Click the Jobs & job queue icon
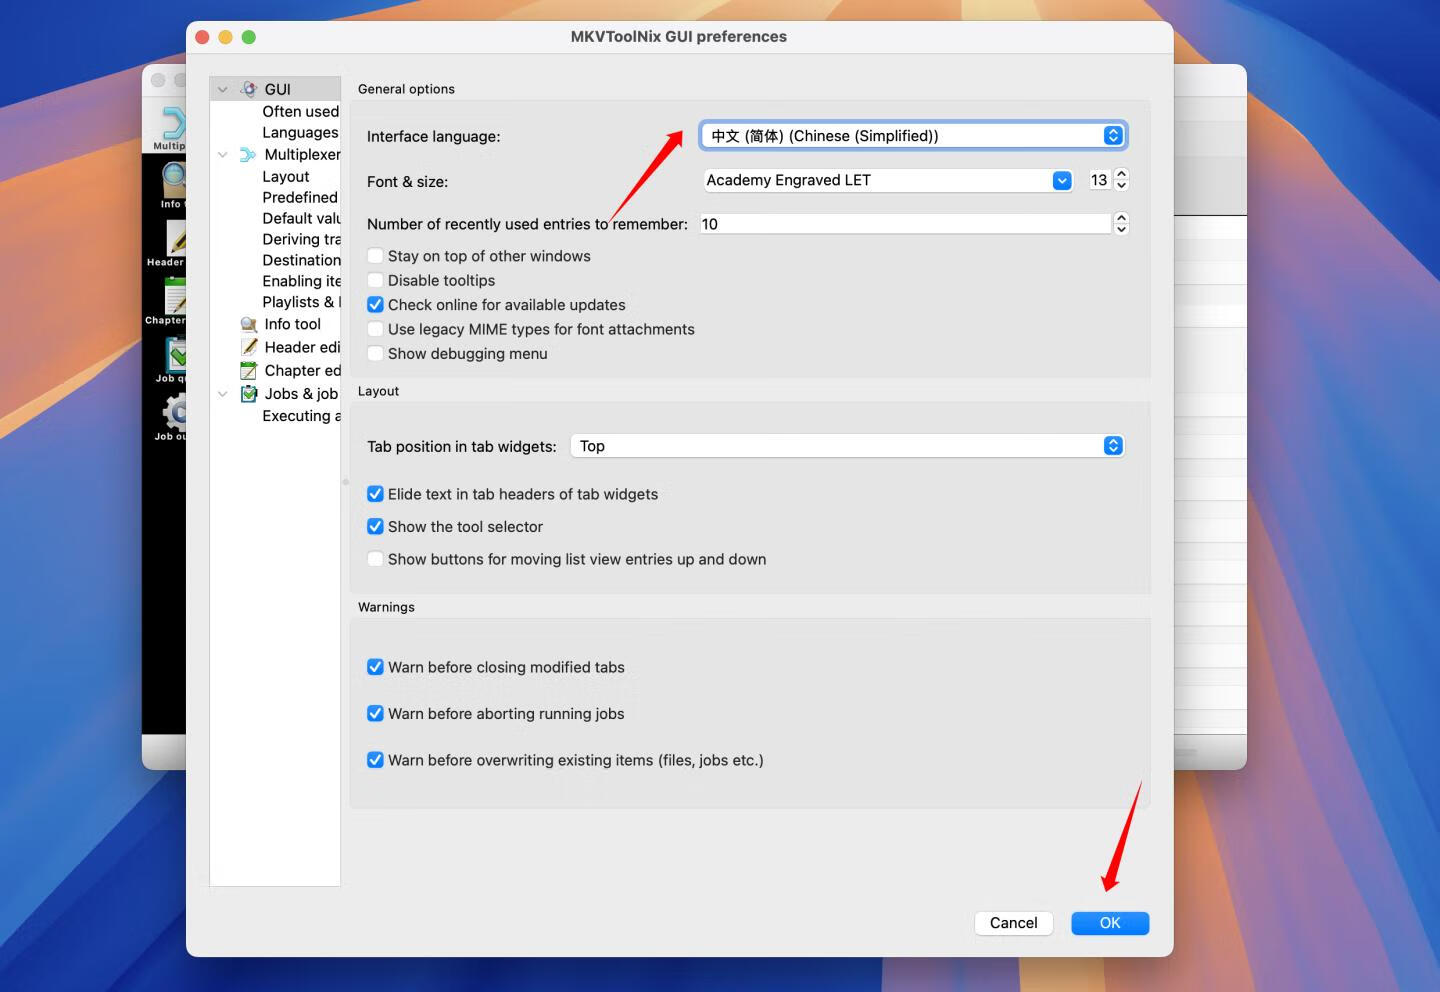The width and height of the screenshot is (1440, 992). click(249, 394)
